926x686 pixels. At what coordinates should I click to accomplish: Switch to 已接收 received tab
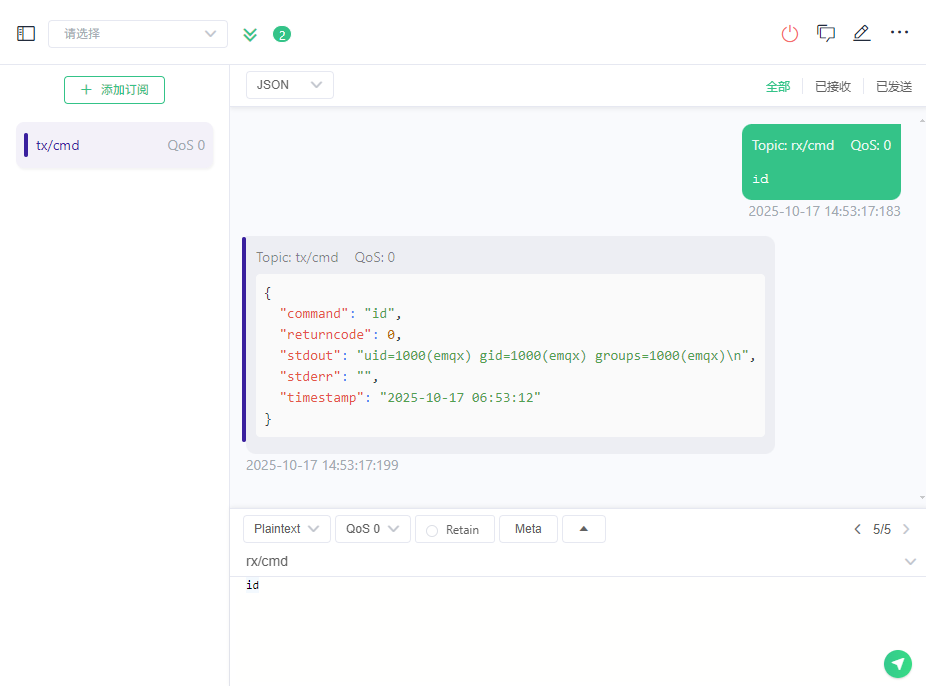(833, 87)
